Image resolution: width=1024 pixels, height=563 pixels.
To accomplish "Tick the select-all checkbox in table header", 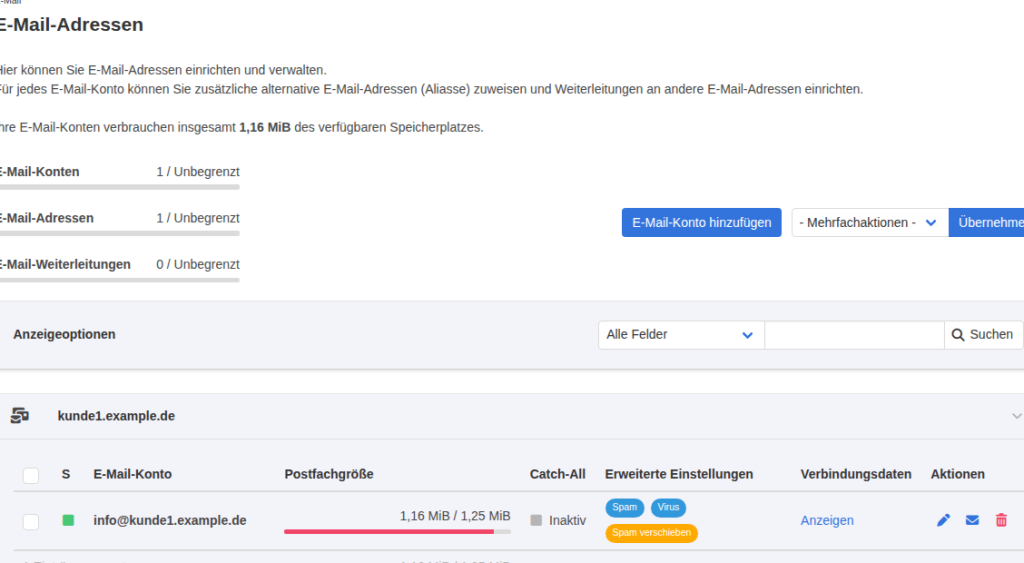I will (x=31, y=475).
